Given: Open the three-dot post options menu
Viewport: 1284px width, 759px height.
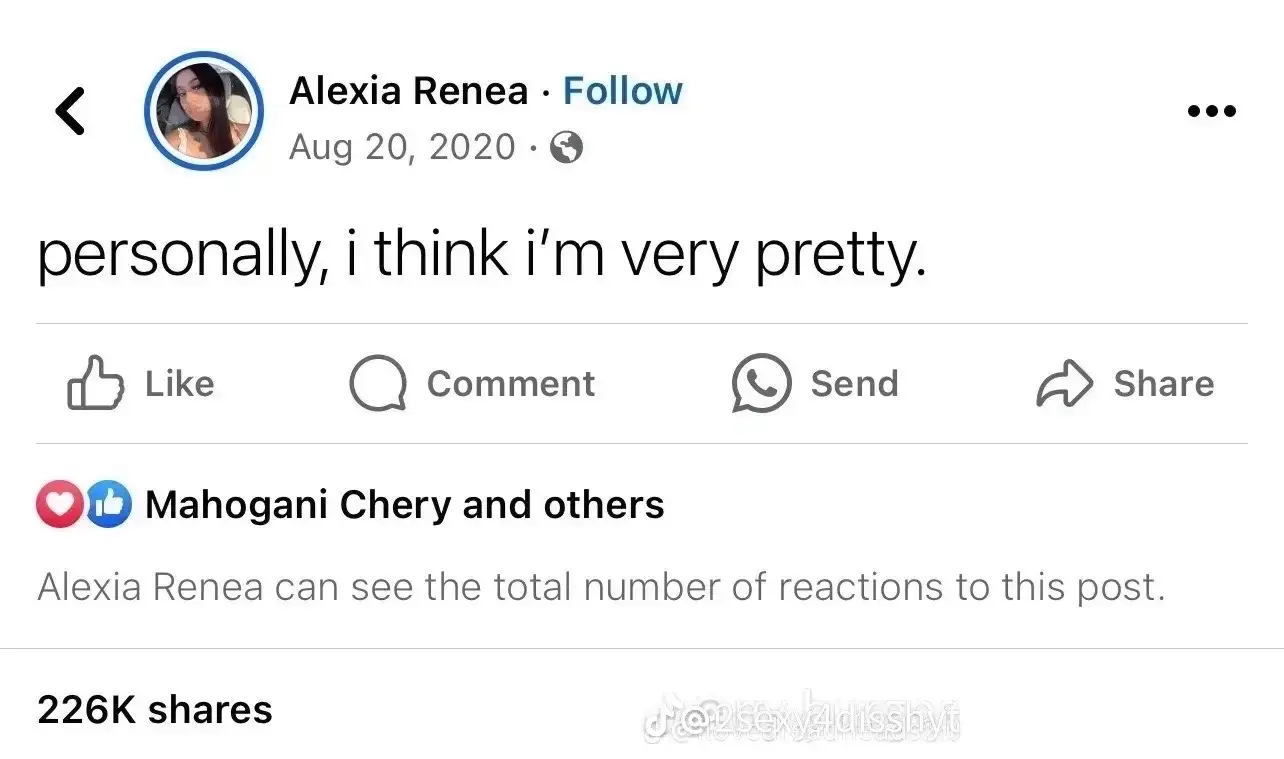Looking at the screenshot, I should 1211,111.
